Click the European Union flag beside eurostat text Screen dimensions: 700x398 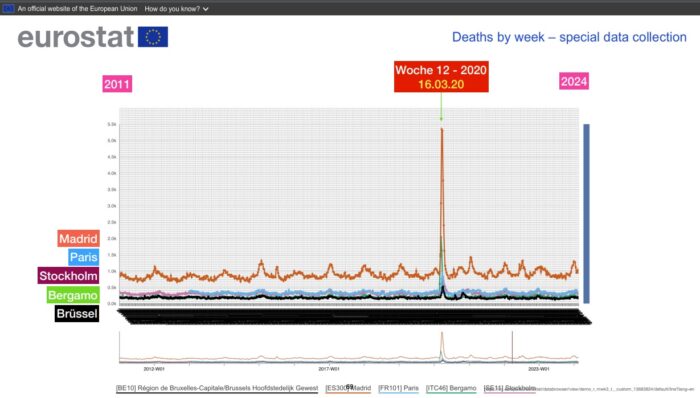tap(153, 37)
